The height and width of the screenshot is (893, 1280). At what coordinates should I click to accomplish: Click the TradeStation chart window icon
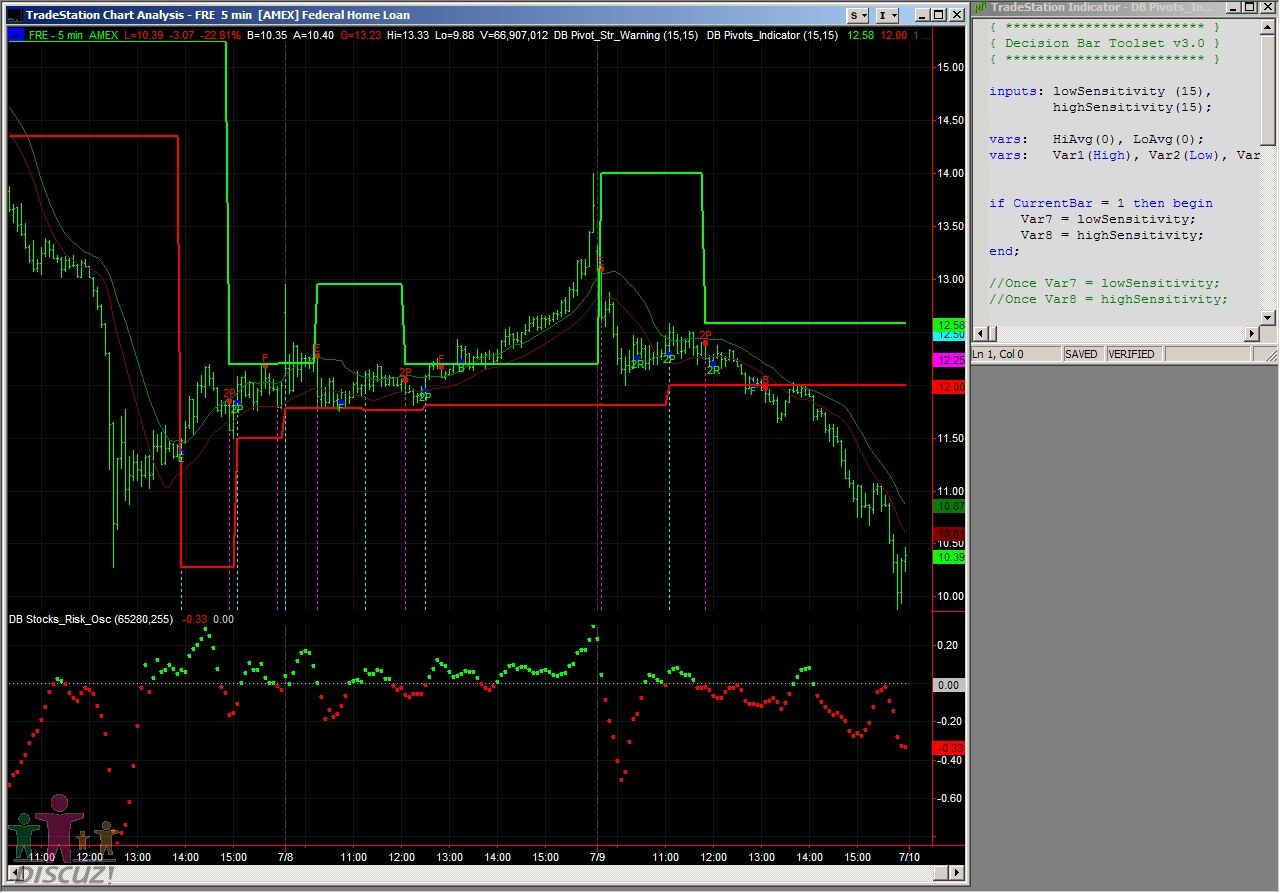[x=13, y=15]
